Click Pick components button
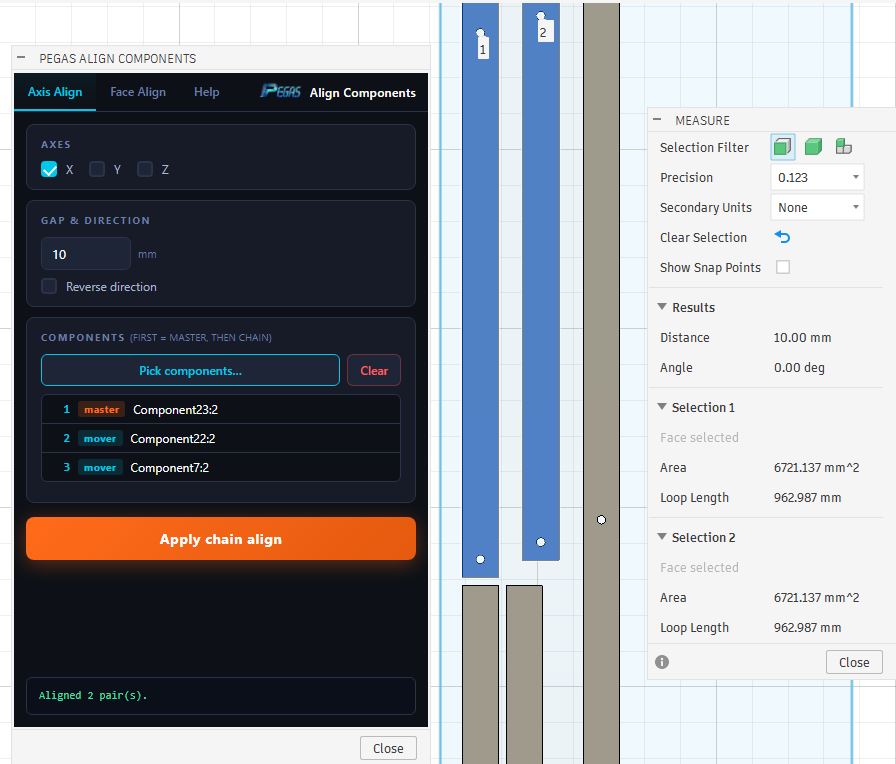 click(190, 370)
